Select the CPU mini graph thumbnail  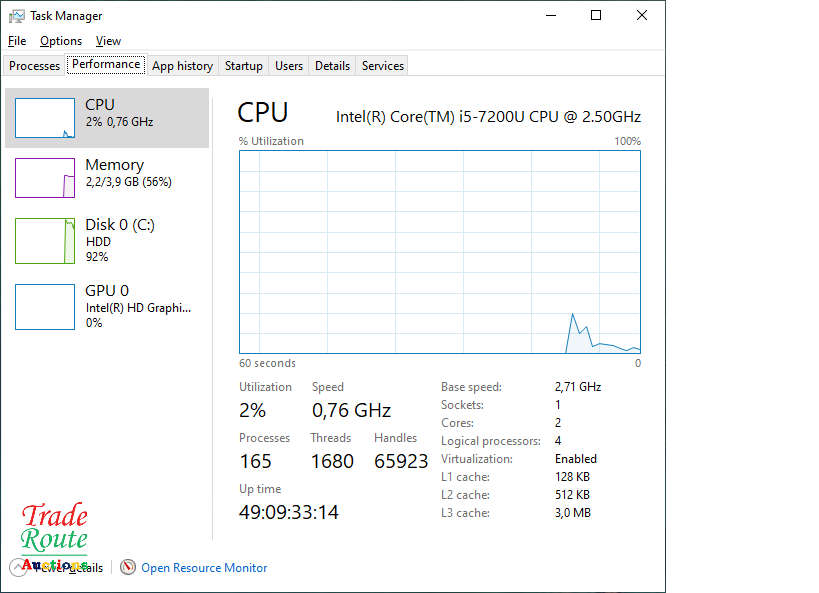pyautogui.click(x=45, y=118)
